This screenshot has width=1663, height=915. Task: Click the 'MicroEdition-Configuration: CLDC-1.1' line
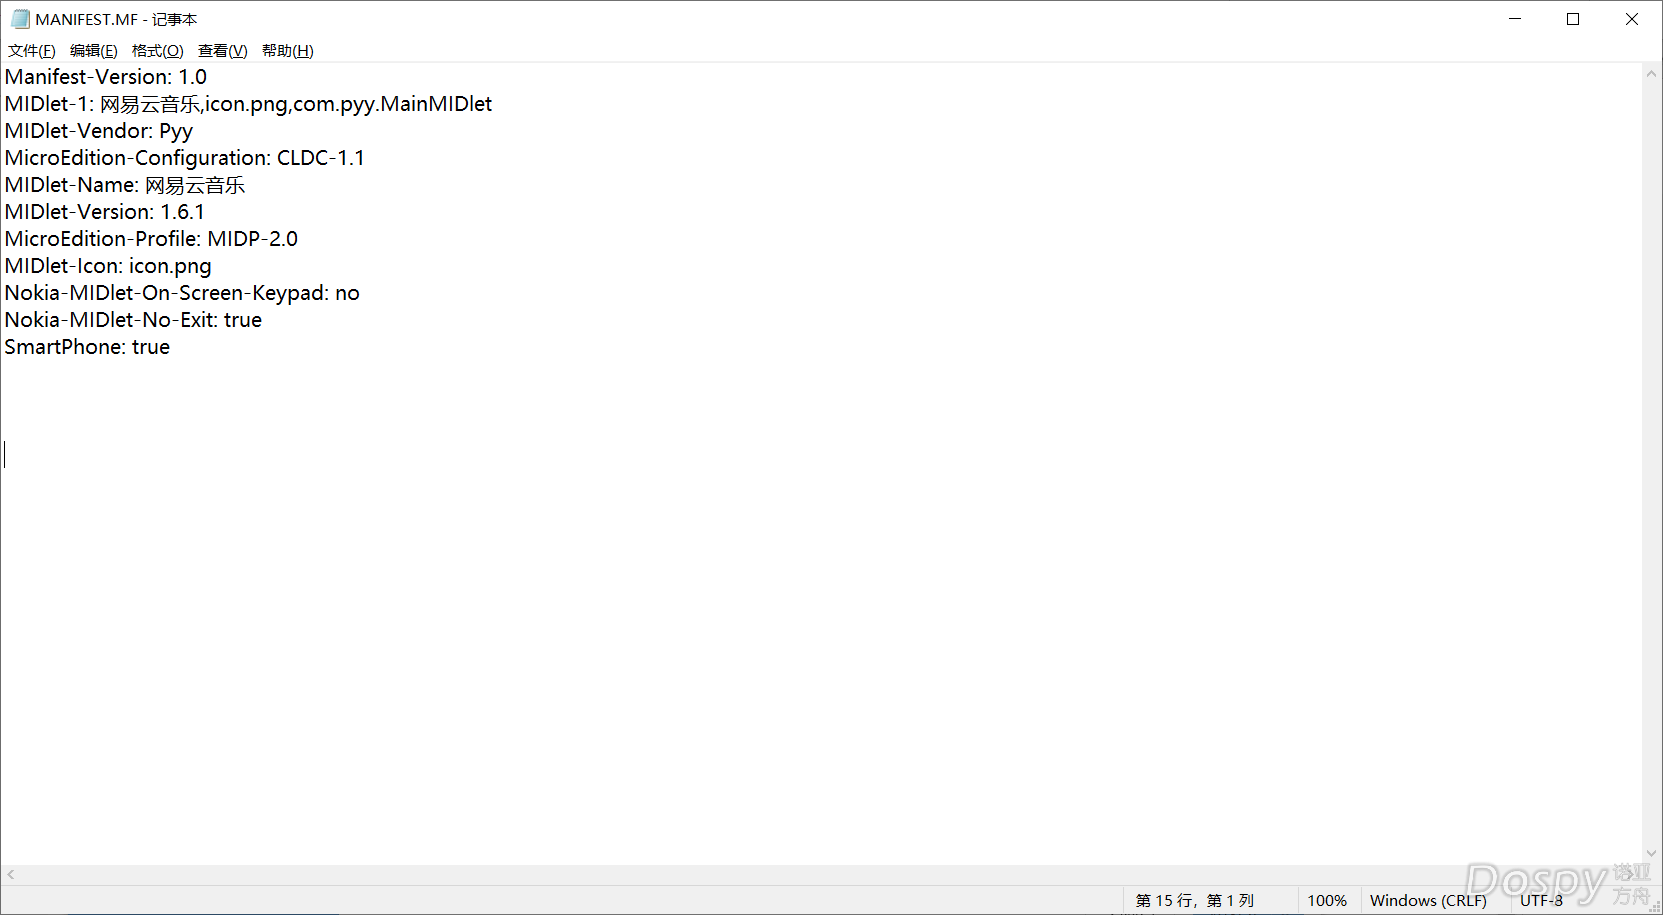pyautogui.click(x=185, y=158)
